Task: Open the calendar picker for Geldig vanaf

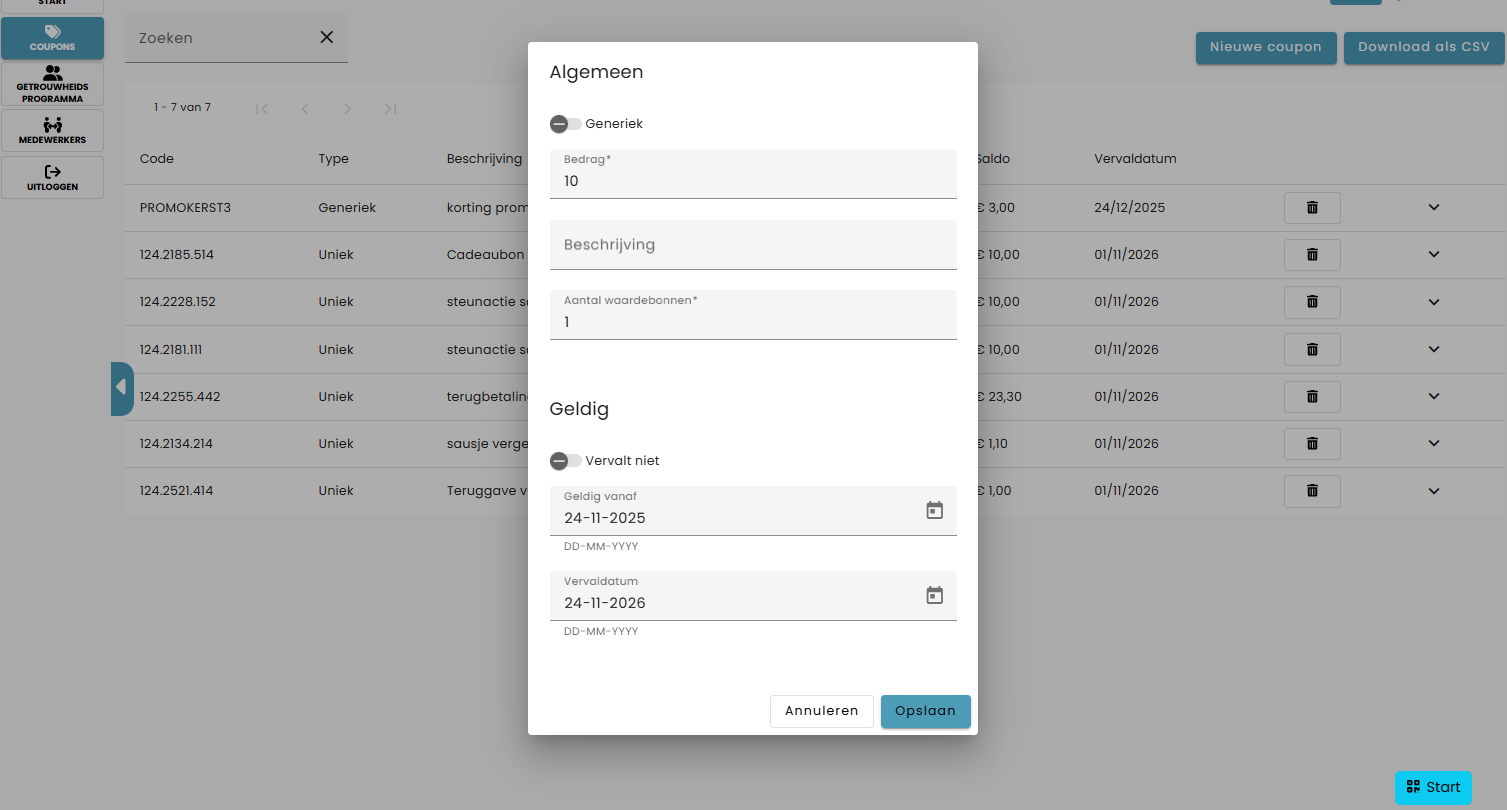Action: tap(934, 510)
